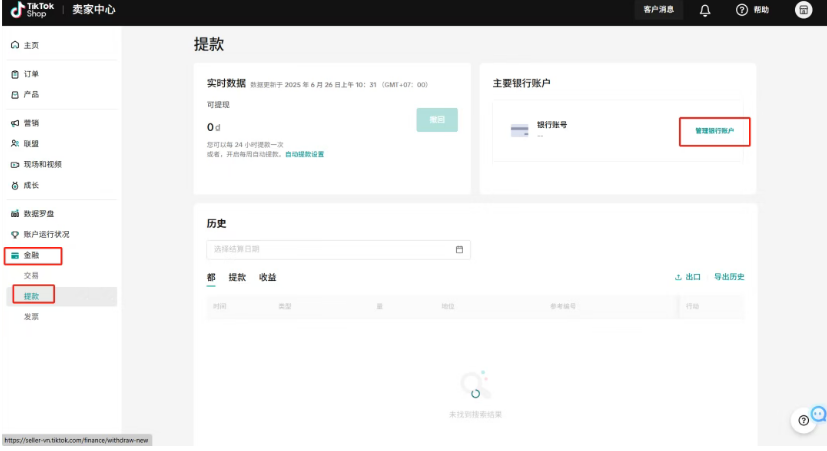
Task: Open 联盟 in sidebar
Action: click(31, 143)
